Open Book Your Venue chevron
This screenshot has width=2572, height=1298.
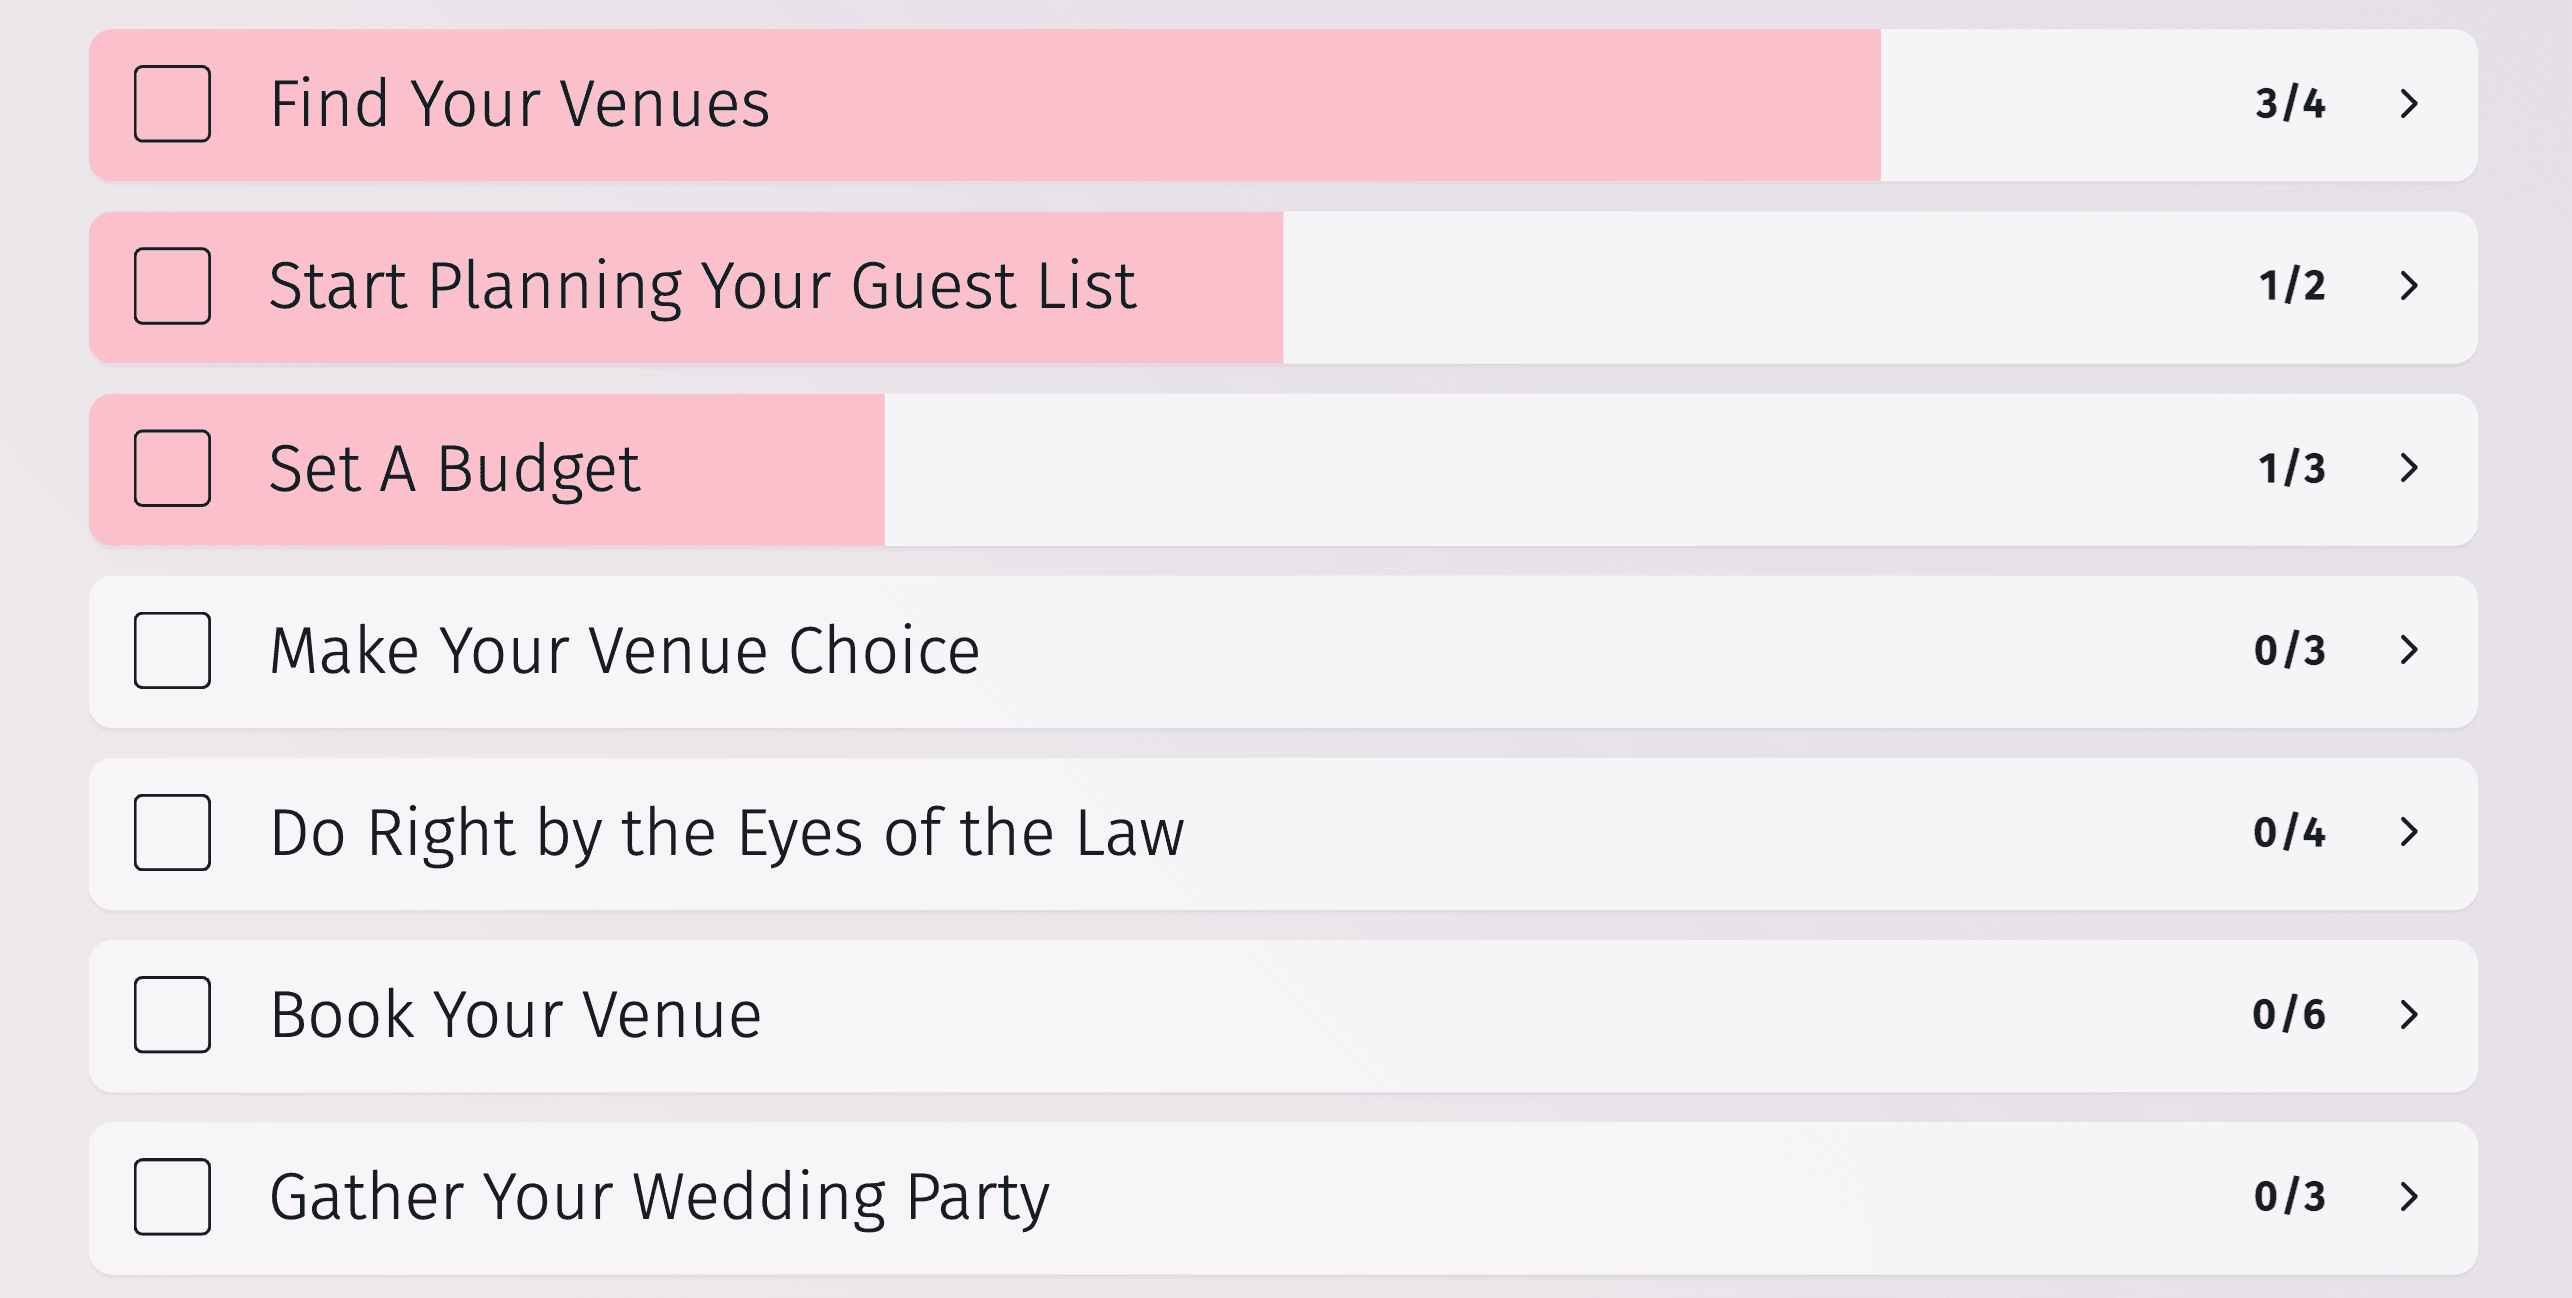[2409, 1014]
